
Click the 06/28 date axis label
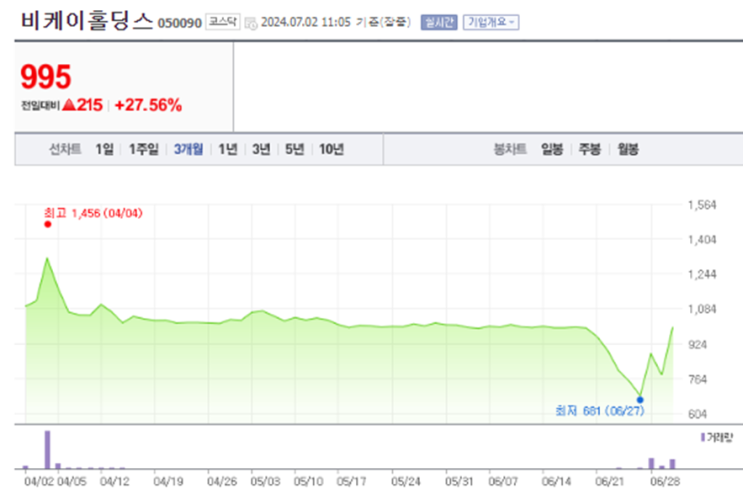(x=665, y=482)
